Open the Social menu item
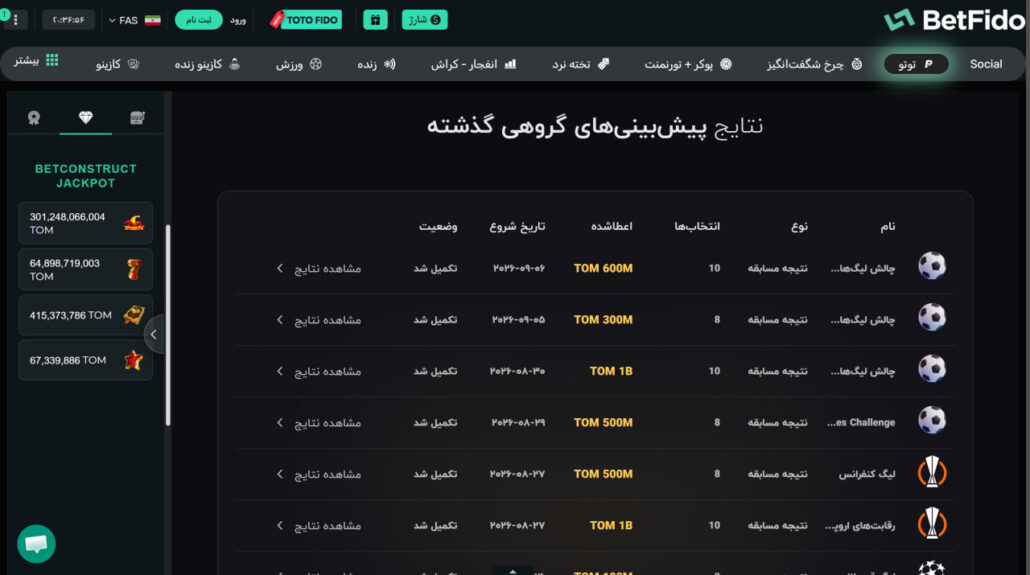The height and width of the screenshot is (575, 1030). tap(985, 64)
